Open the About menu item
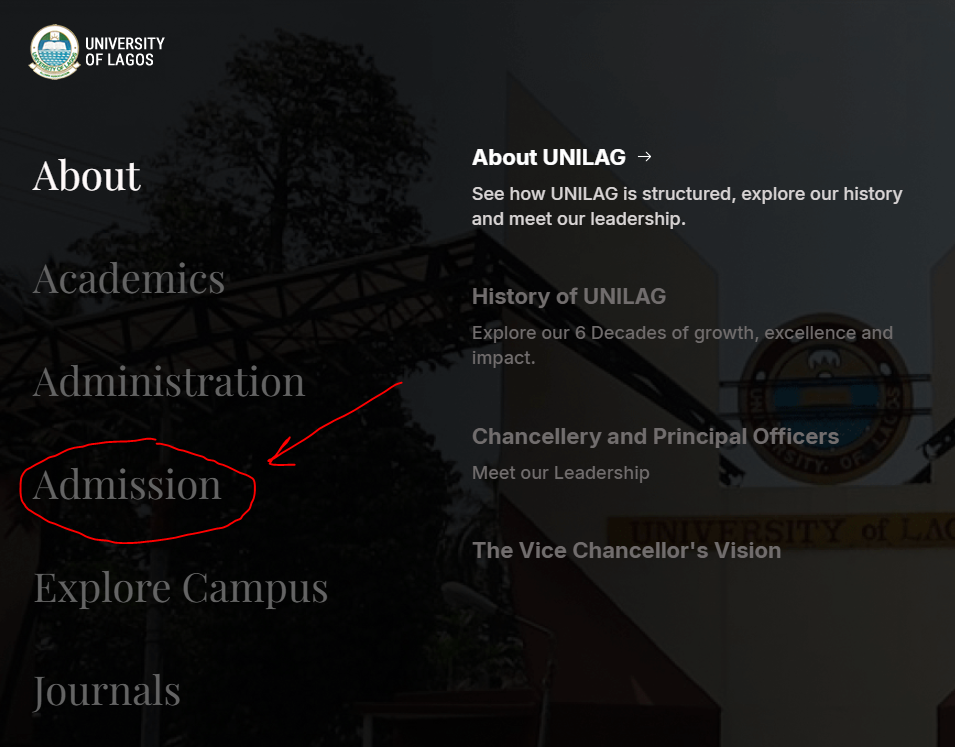 (86, 175)
